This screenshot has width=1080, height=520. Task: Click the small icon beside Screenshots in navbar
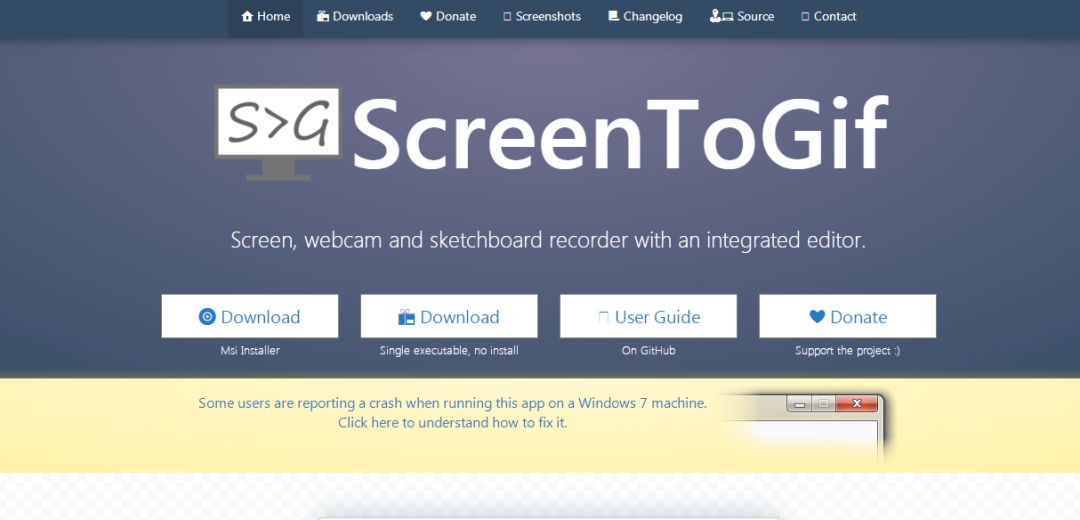507,17
